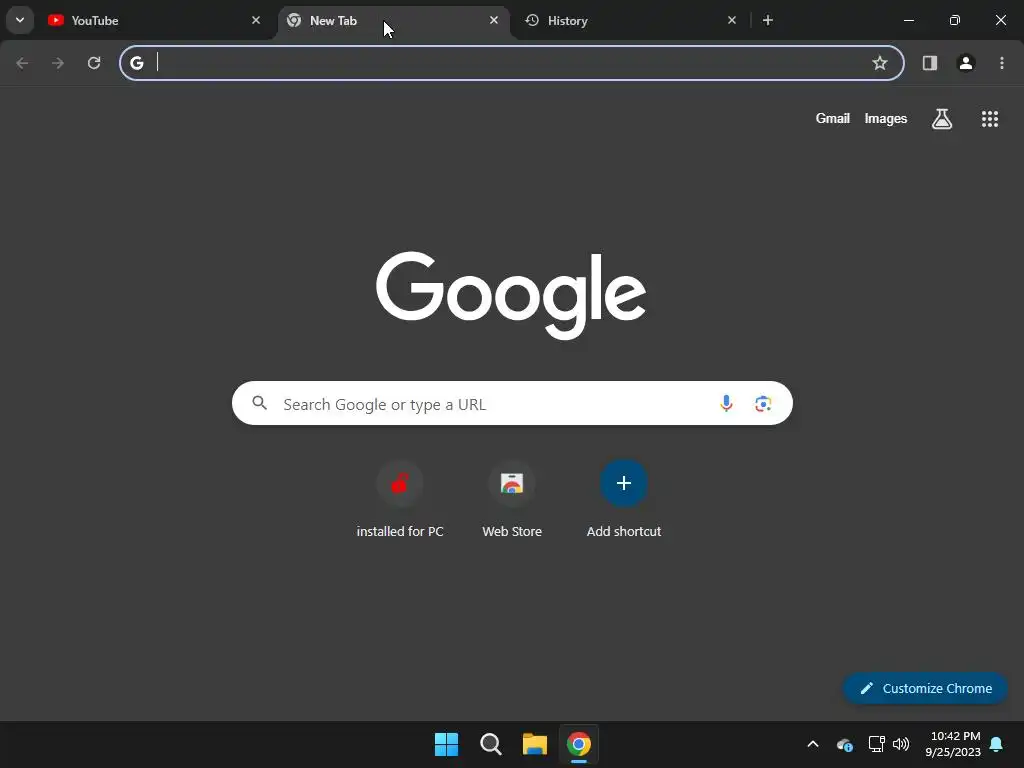Open the notifications bell

997,744
